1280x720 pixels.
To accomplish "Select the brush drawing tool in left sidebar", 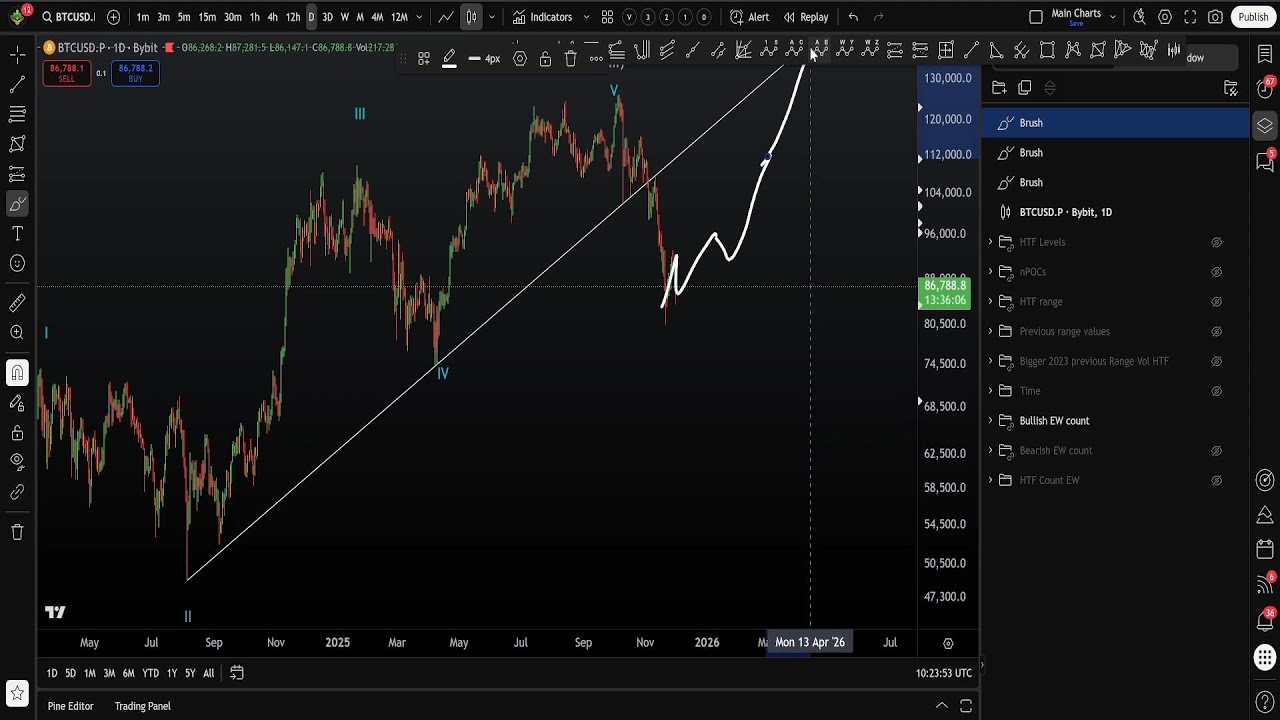I will pyautogui.click(x=17, y=205).
